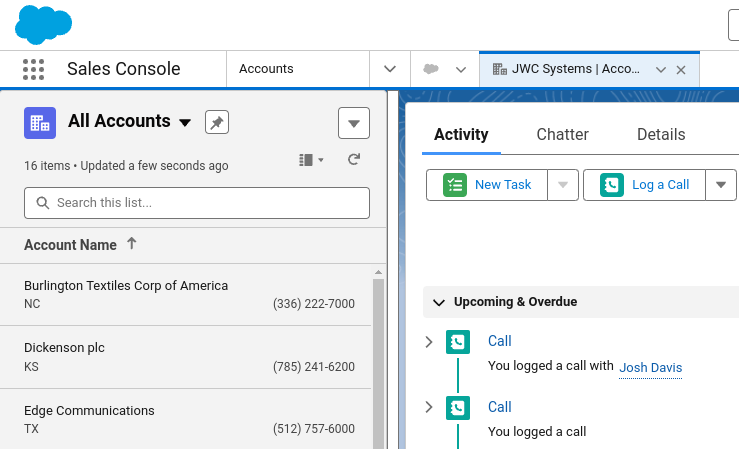This screenshot has height=449, width=739.
Task: Click the Sales Console app name
Action: 123,69
